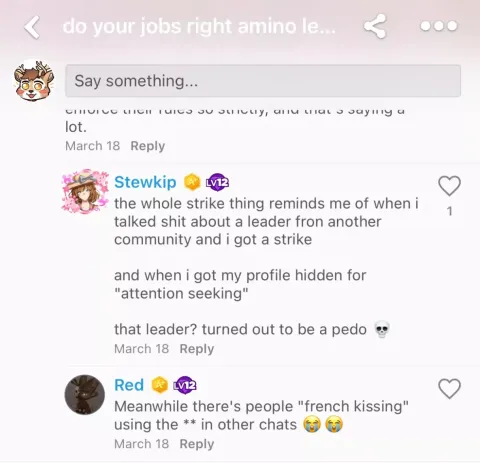The image size is (480, 463).
Task: Tap the deer avatar beside comment box
Action: coord(33,81)
